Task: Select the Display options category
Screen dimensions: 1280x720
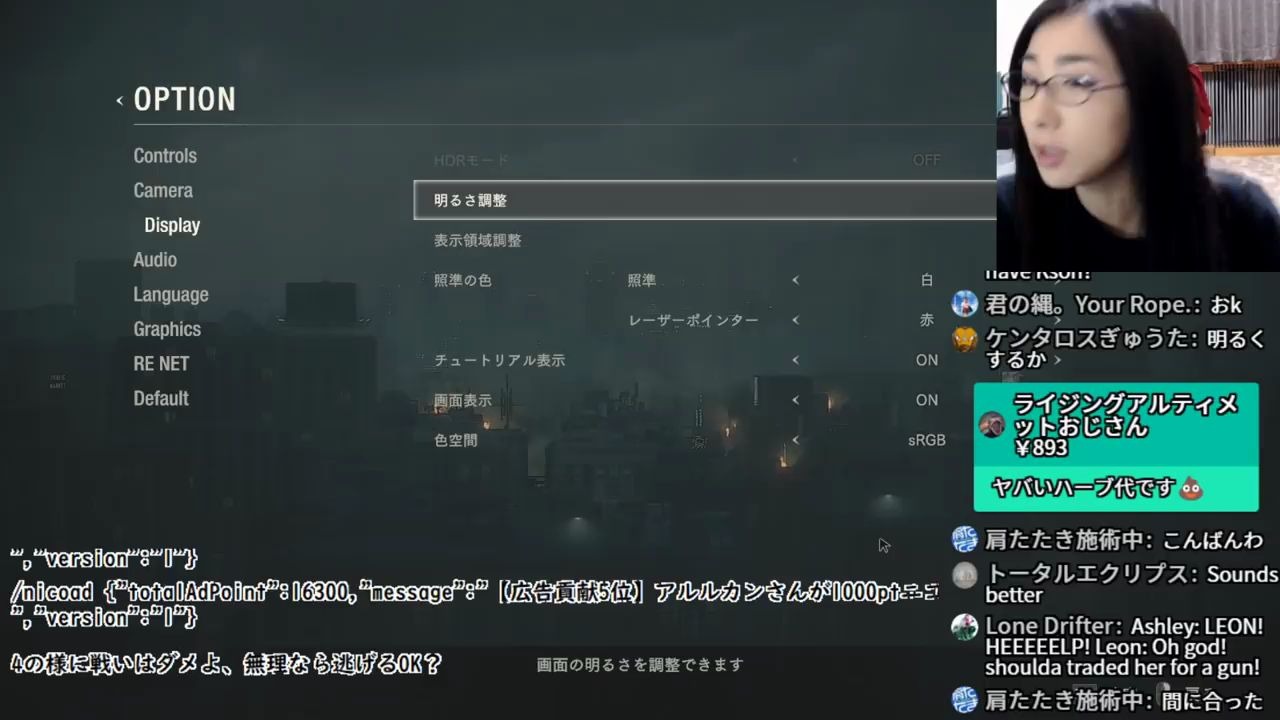Action: point(172,225)
